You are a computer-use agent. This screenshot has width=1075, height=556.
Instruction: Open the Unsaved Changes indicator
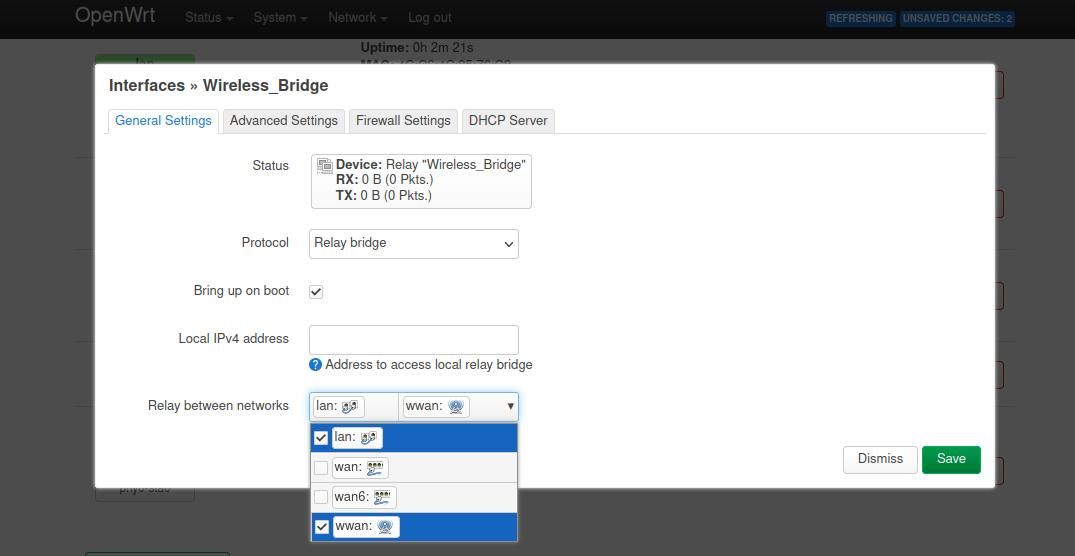pos(957,18)
